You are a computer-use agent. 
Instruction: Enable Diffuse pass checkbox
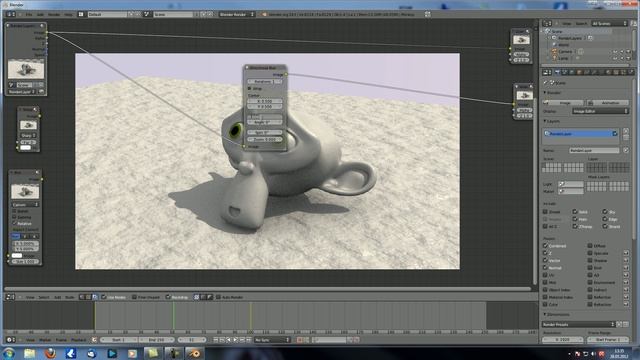(590, 246)
